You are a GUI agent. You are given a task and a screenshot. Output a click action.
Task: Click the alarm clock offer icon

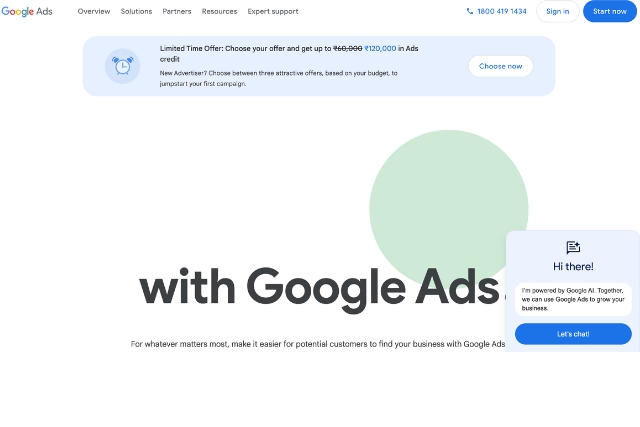click(x=122, y=66)
